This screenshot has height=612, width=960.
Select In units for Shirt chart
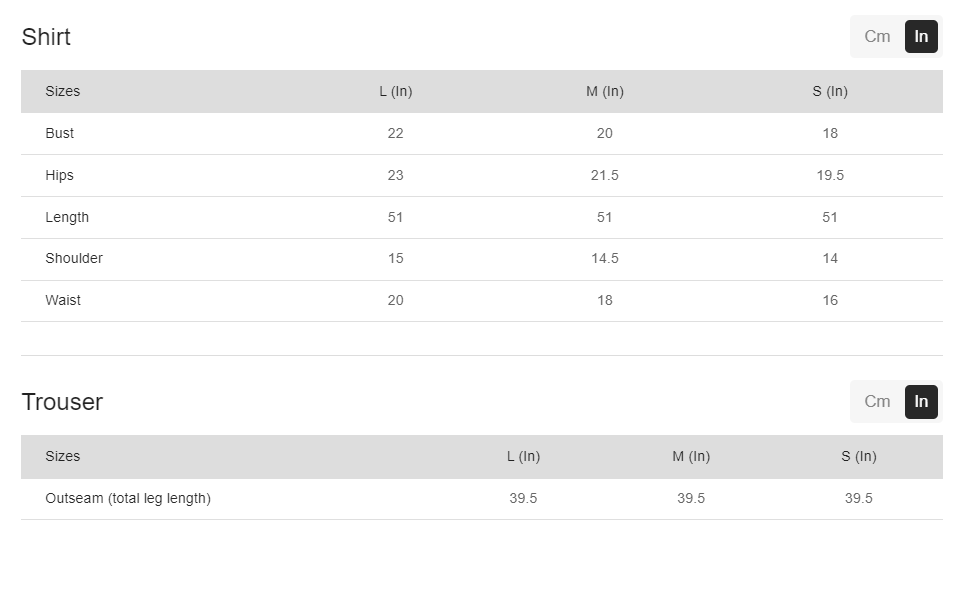tap(921, 37)
